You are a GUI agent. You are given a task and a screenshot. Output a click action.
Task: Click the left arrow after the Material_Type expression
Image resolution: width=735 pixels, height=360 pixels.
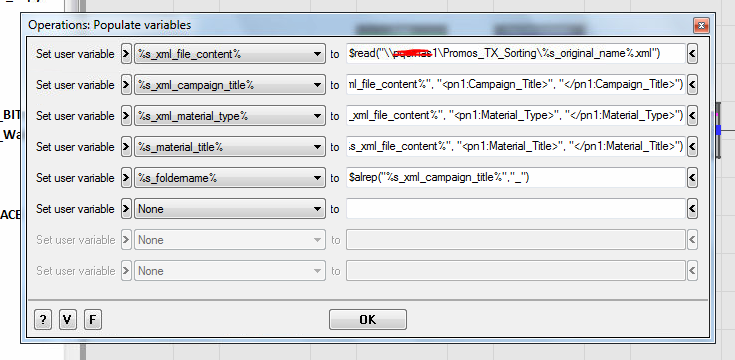pos(692,116)
